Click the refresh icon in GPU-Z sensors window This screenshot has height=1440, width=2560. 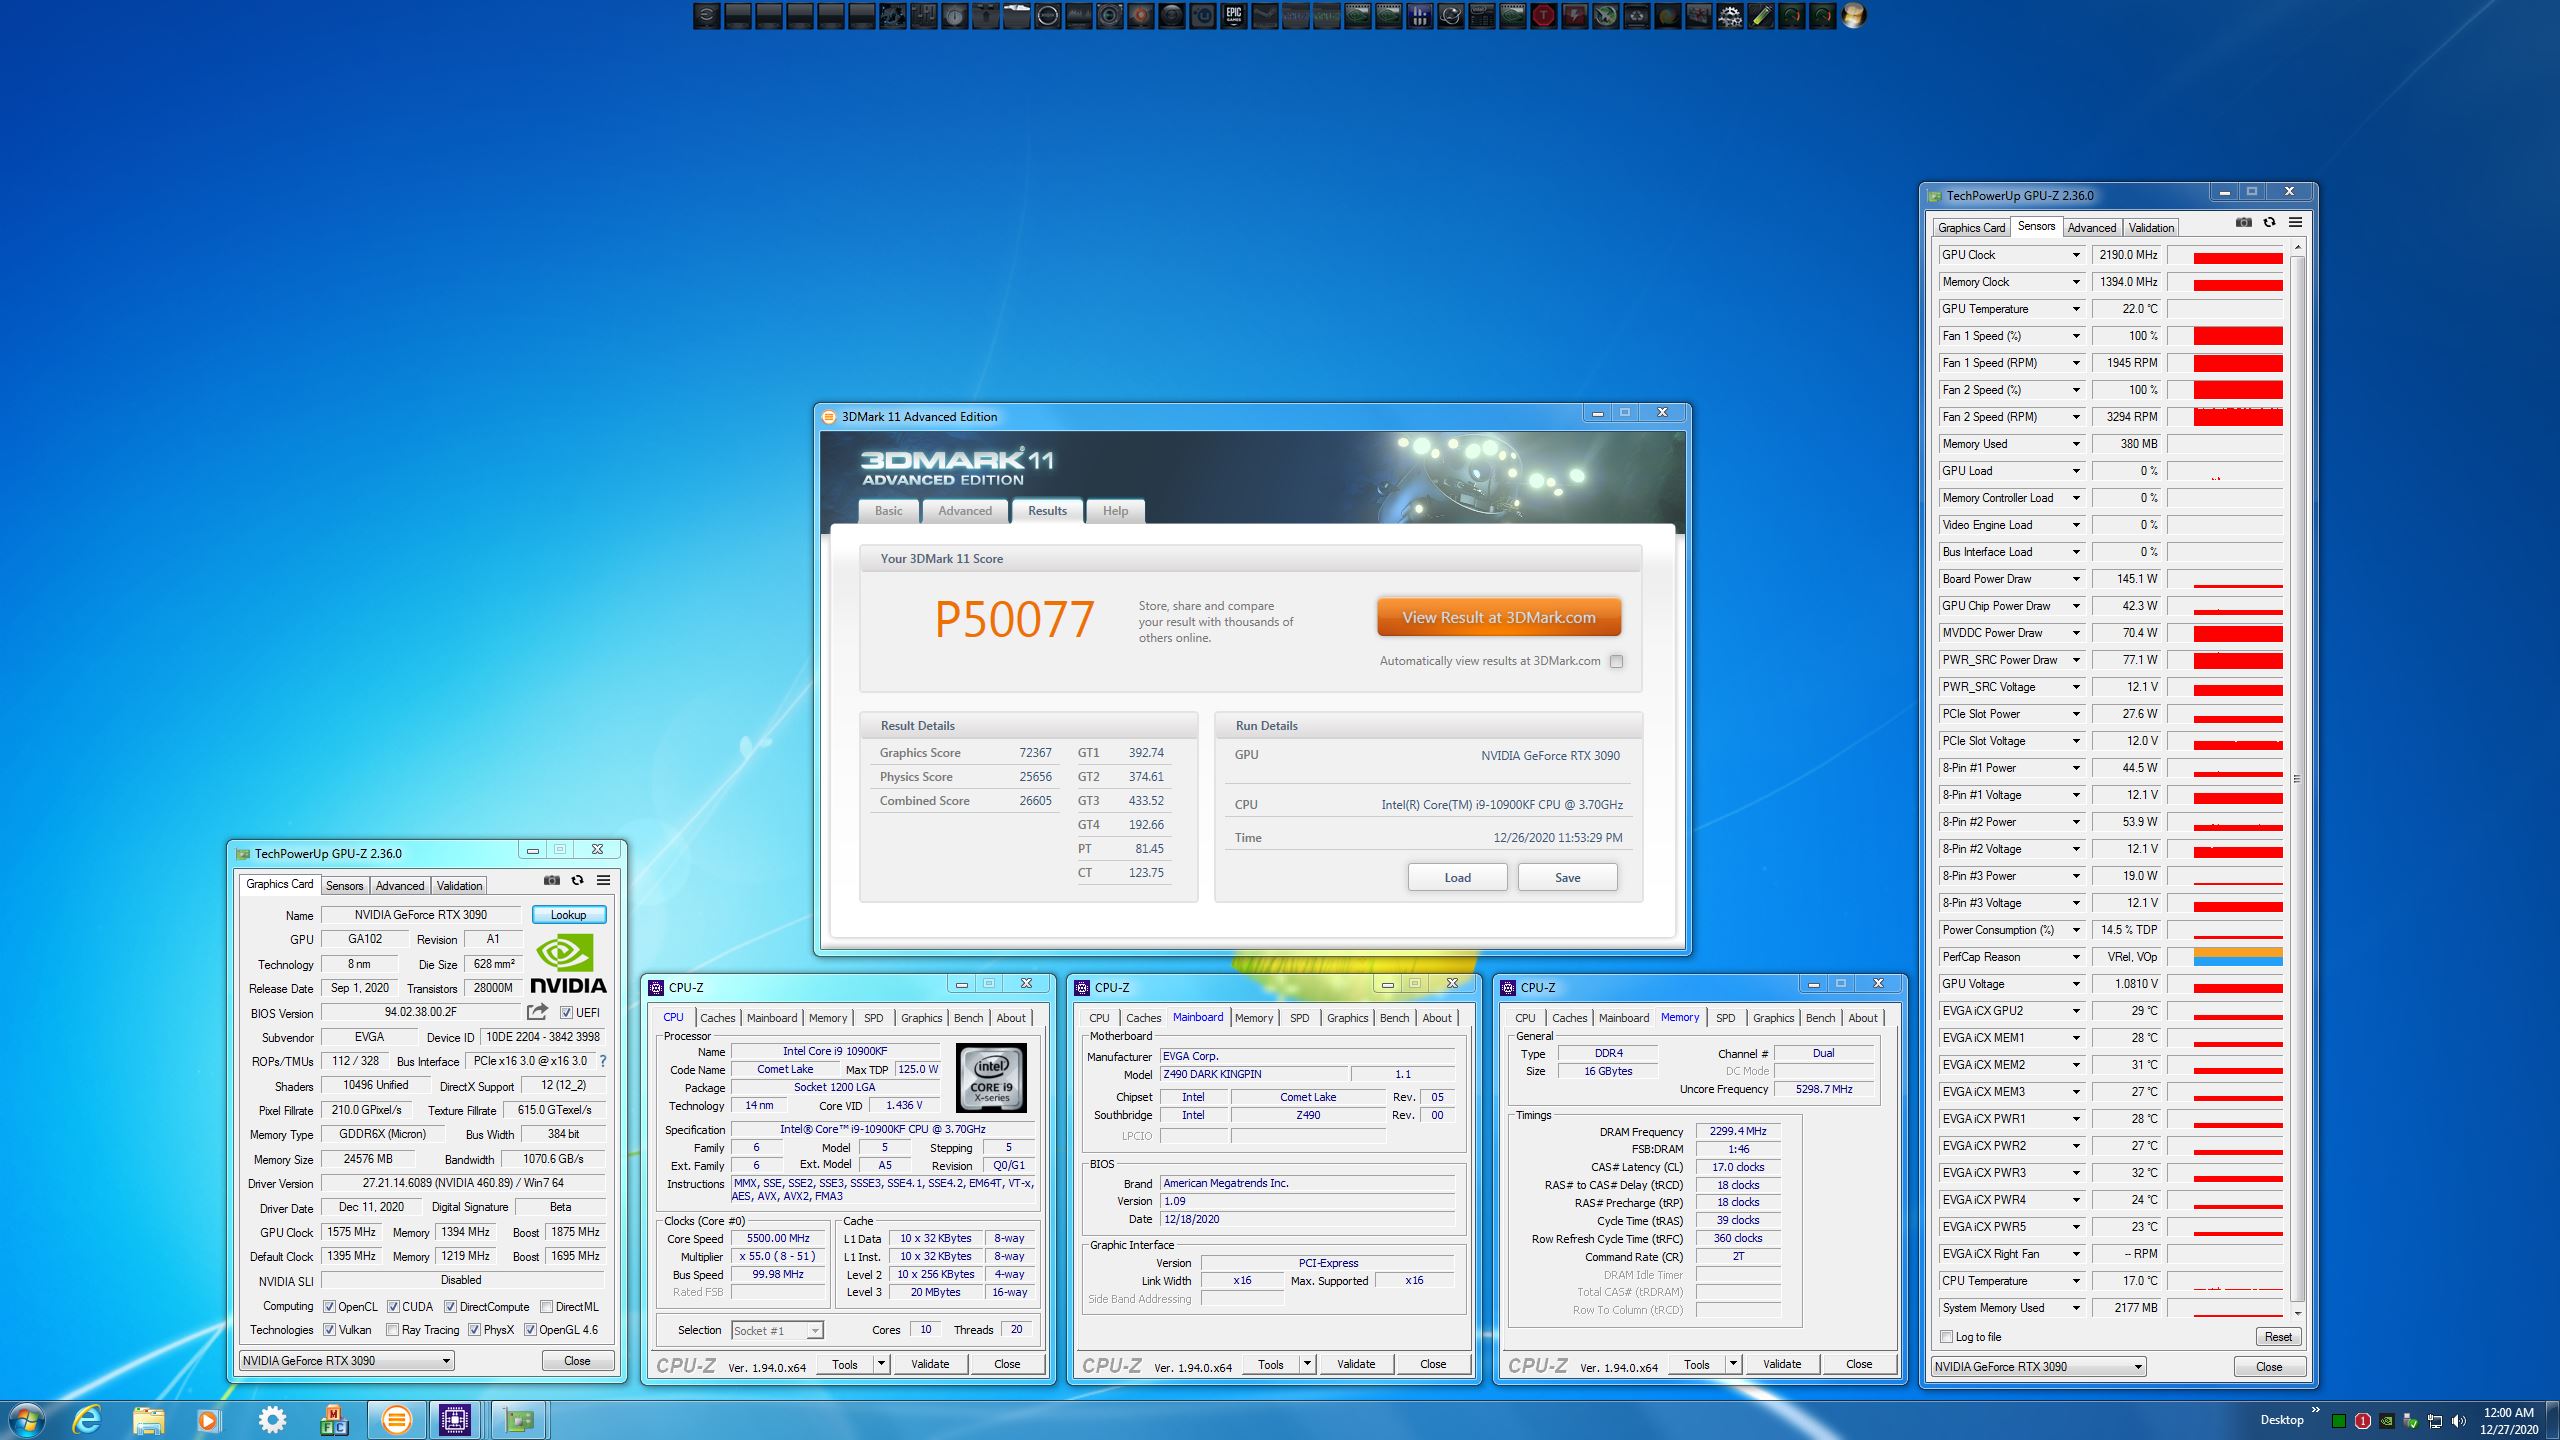2269,222
